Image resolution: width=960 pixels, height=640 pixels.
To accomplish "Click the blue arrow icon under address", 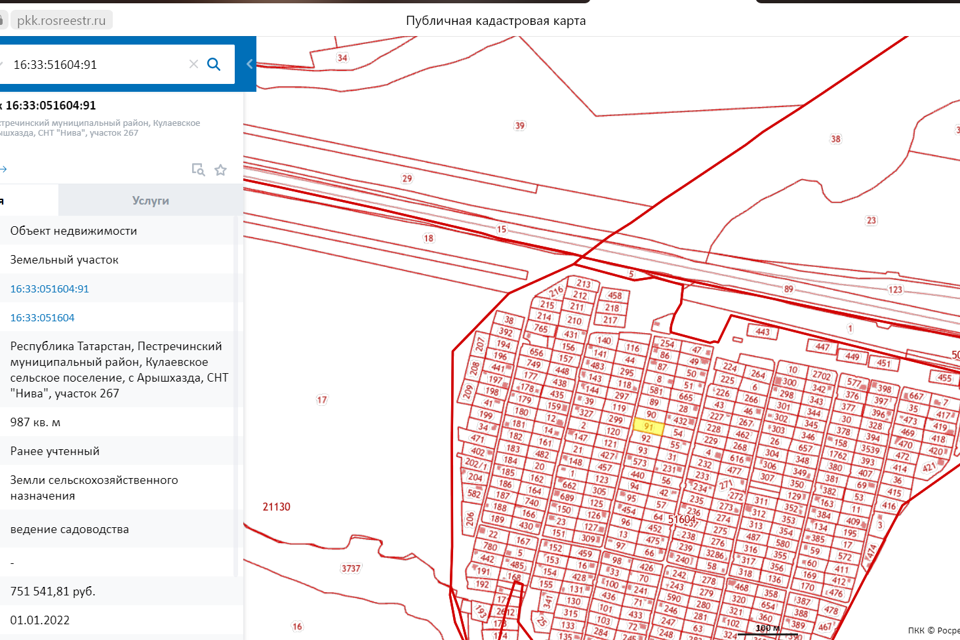I will tap(3, 170).
